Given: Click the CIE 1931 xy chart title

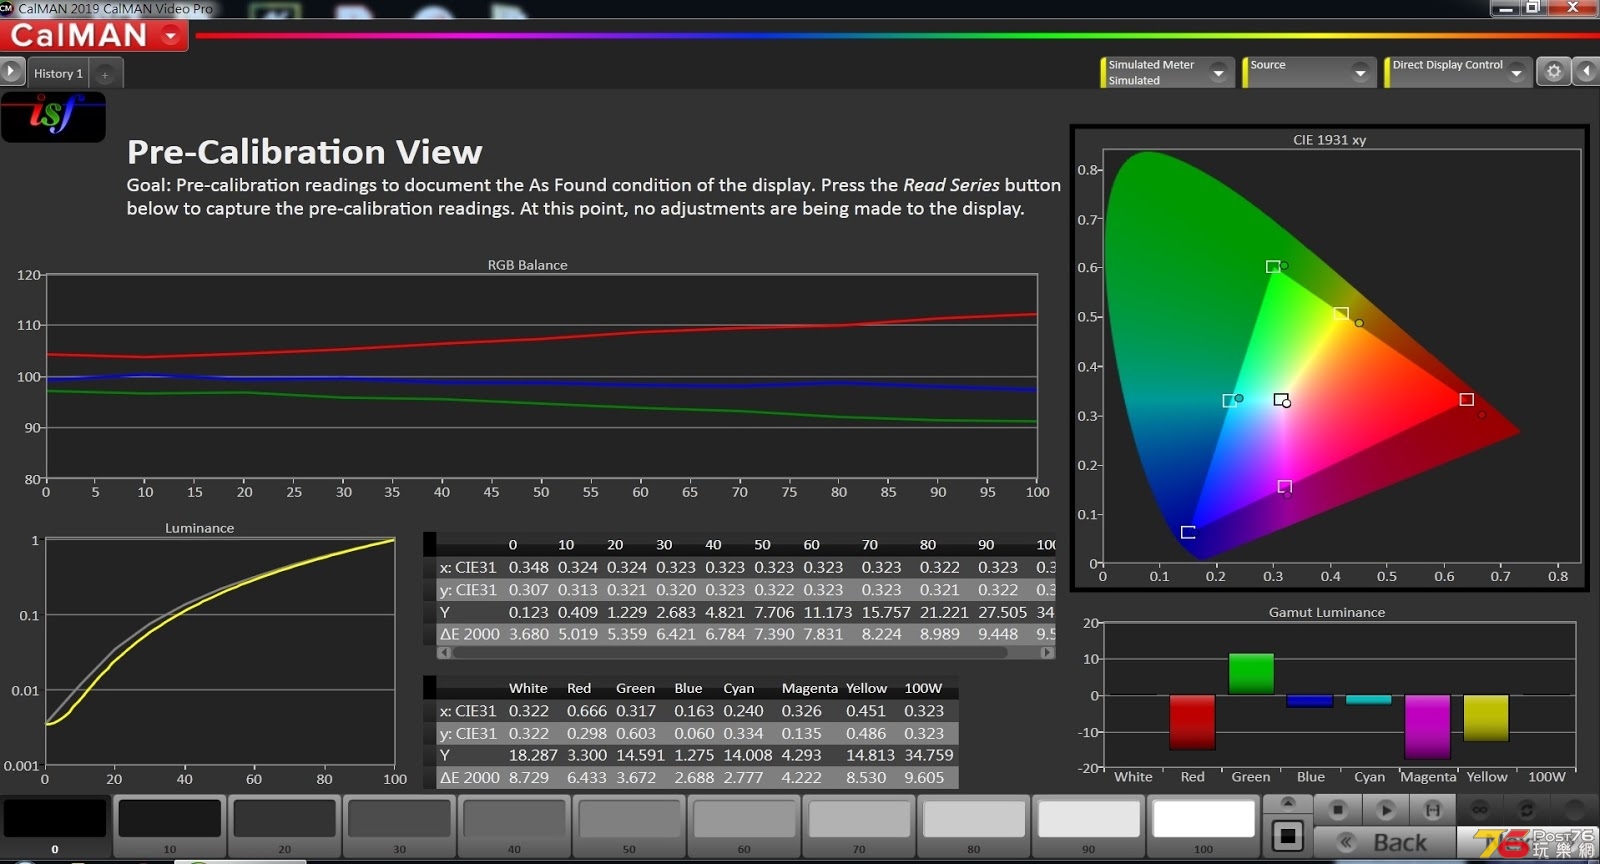Looking at the screenshot, I should point(1329,140).
